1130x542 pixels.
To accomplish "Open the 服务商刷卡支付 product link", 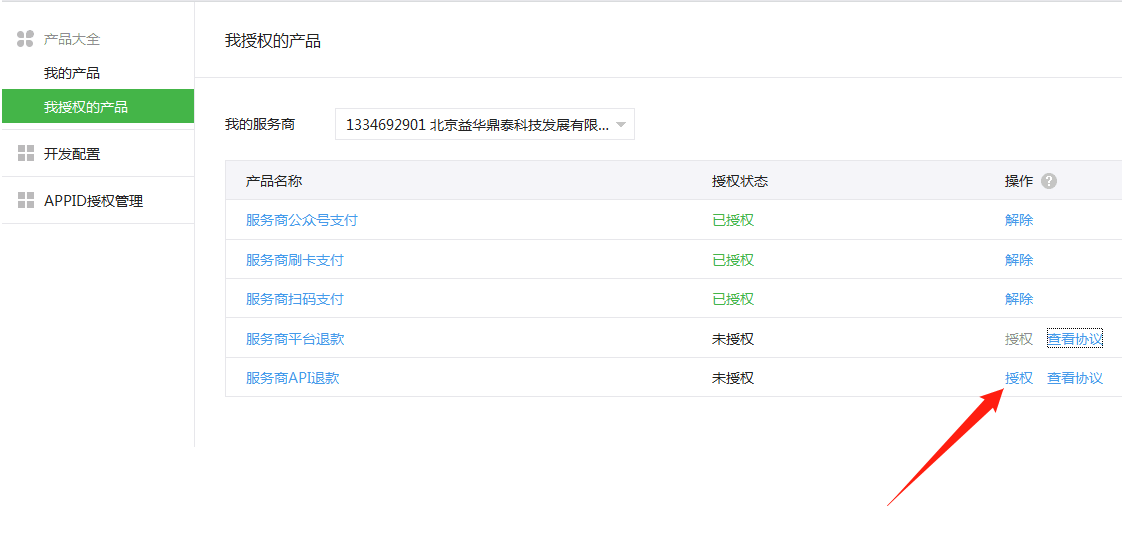I will (x=294, y=260).
